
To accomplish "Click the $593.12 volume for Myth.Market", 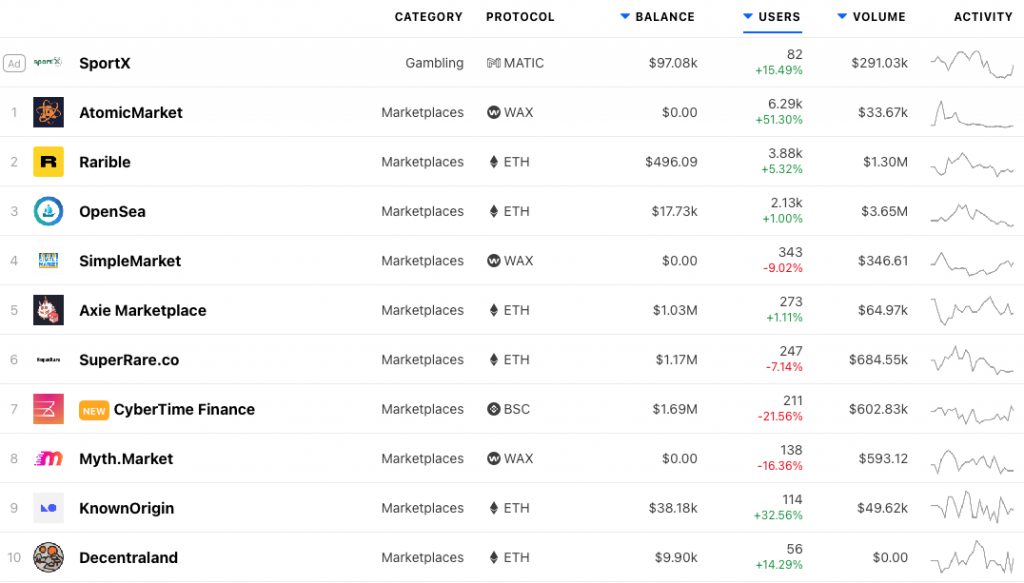I will 883,459.
